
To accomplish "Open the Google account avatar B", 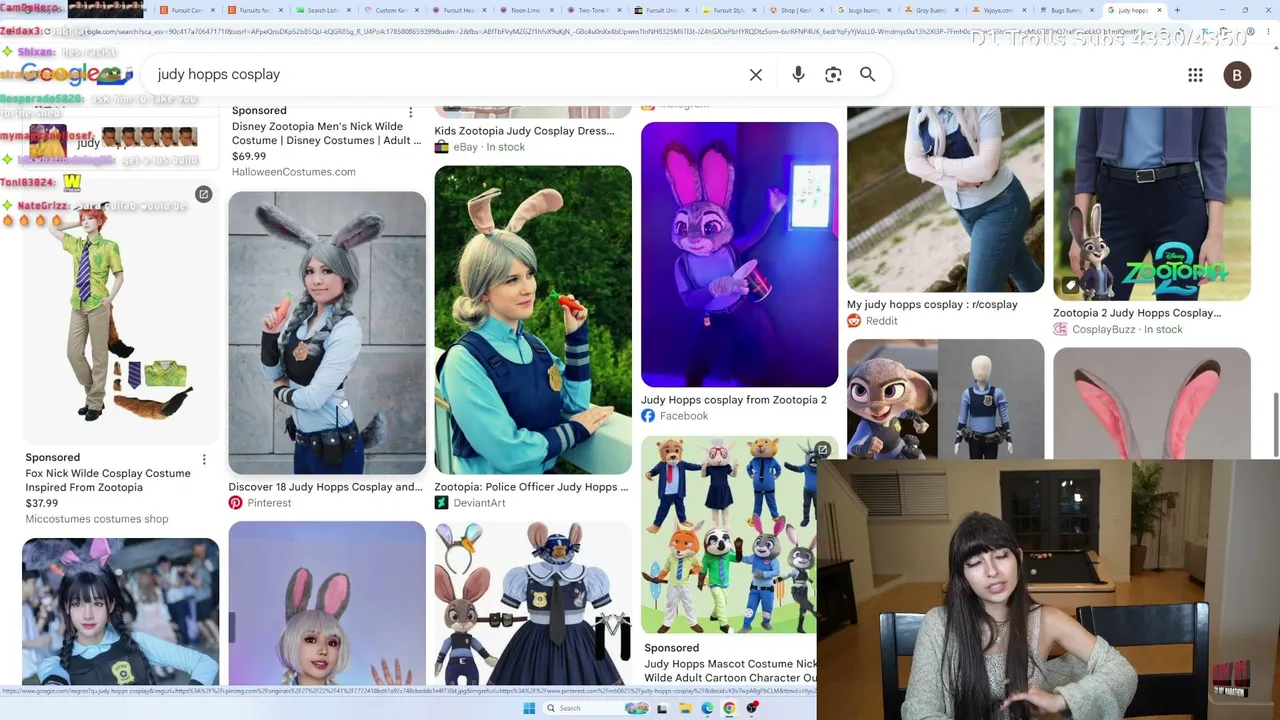I will 1237,75.
